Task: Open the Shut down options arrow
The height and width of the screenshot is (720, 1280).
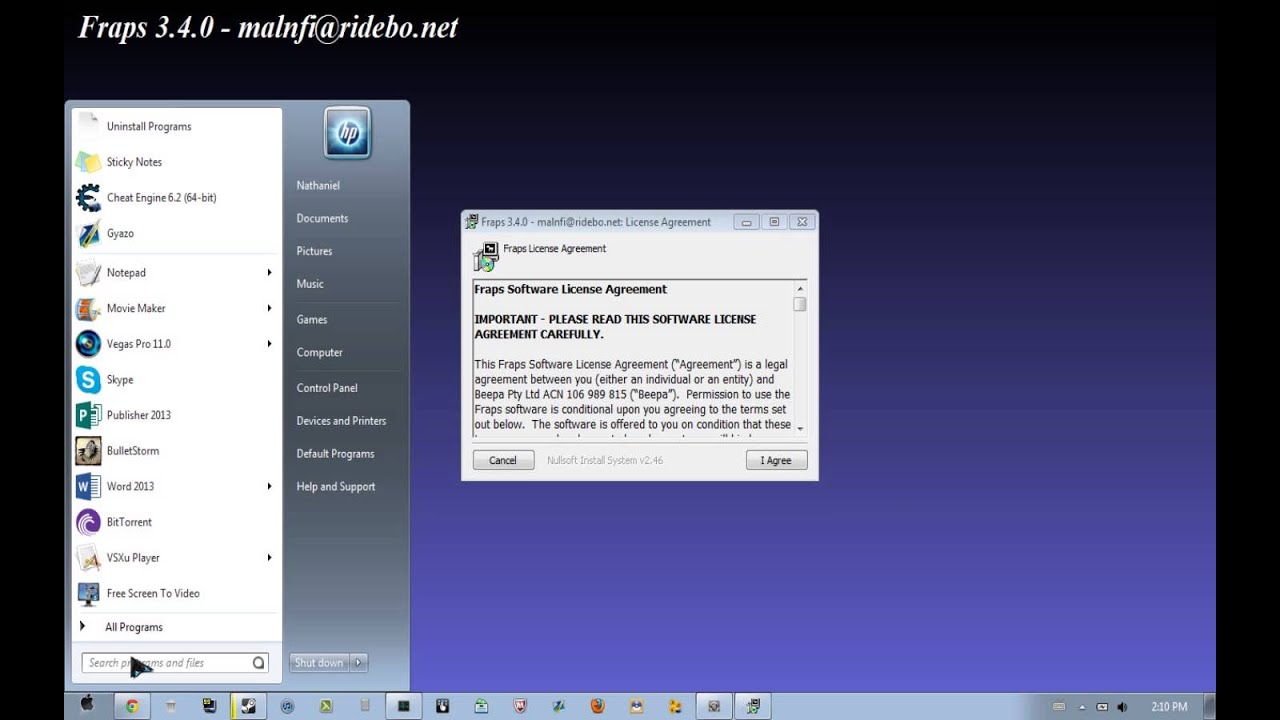Action: point(359,663)
